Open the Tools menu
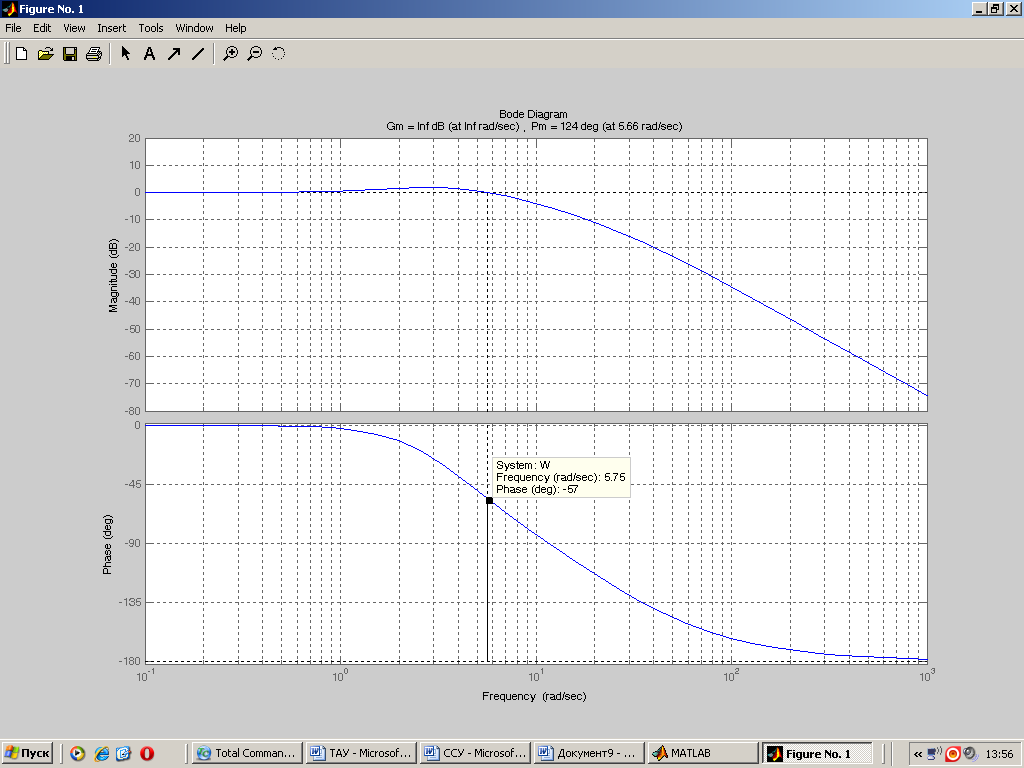The height and width of the screenshot is (768, 1024). pos(150,28)
